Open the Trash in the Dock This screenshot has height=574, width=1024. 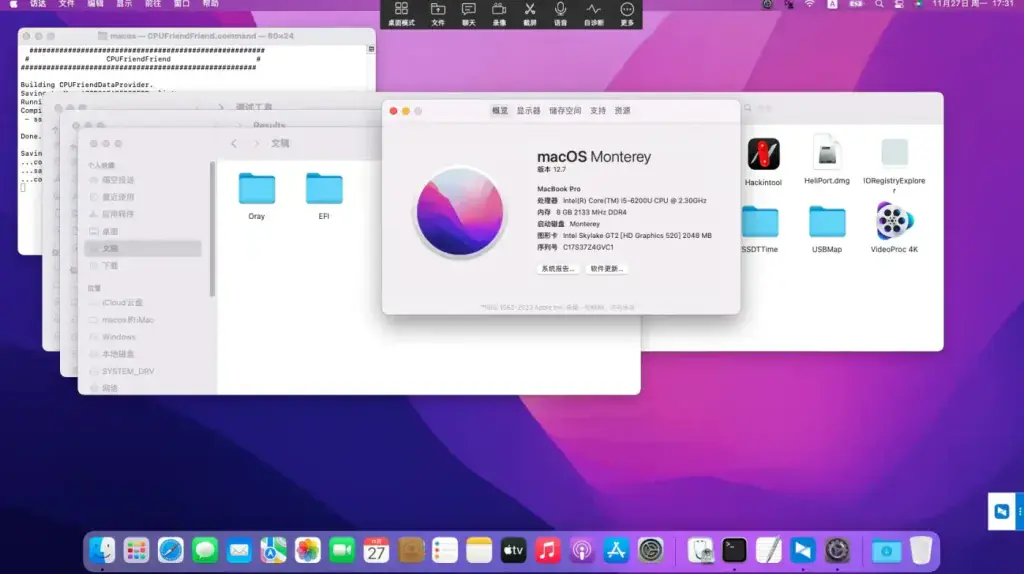[x=921, y=550]
